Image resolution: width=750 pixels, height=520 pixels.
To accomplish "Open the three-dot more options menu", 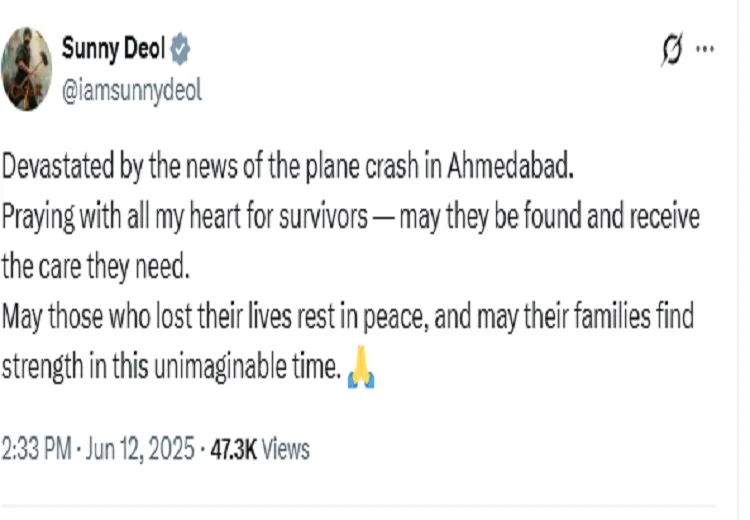I will [x=706, y=49].
